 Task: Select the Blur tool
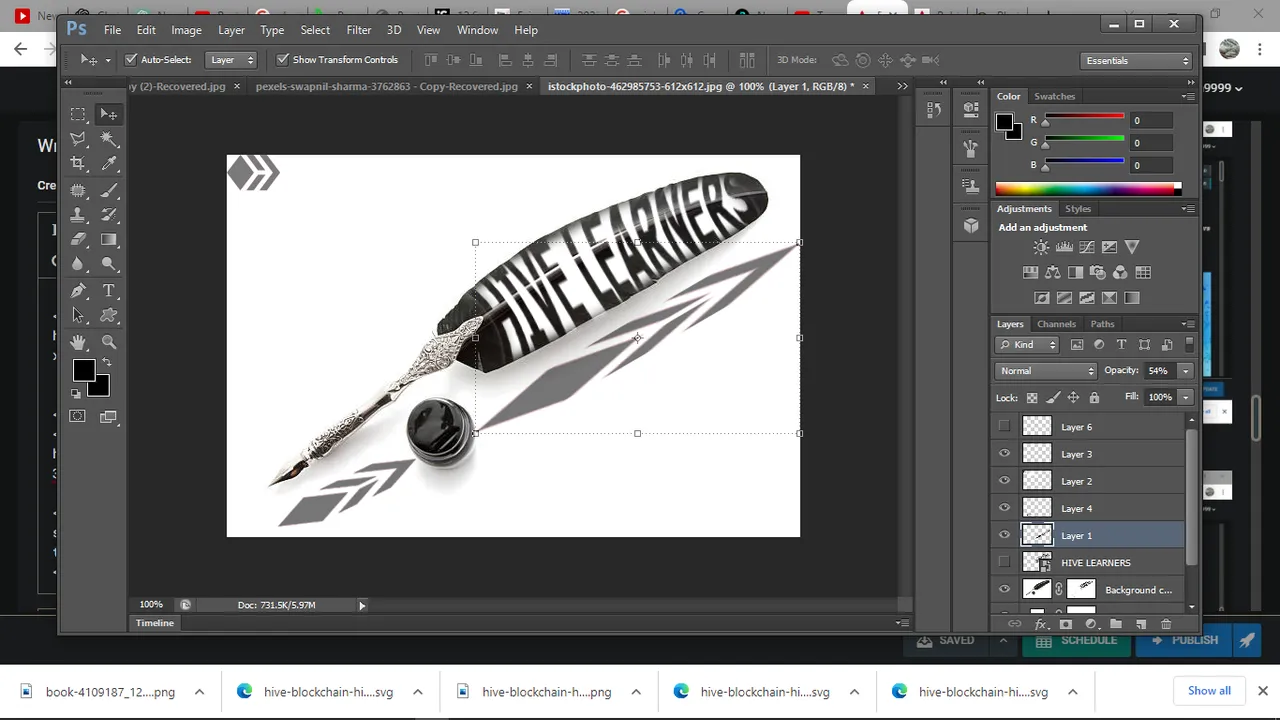(x=78, y=265)
